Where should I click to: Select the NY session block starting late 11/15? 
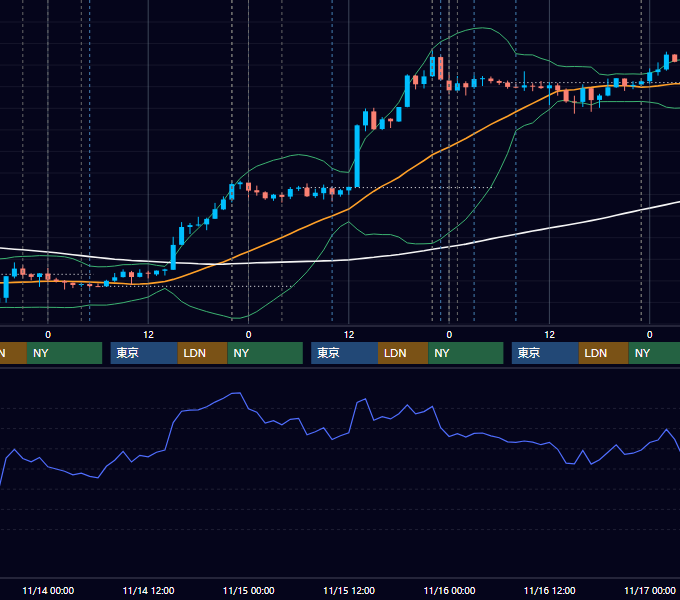[466, 353]
